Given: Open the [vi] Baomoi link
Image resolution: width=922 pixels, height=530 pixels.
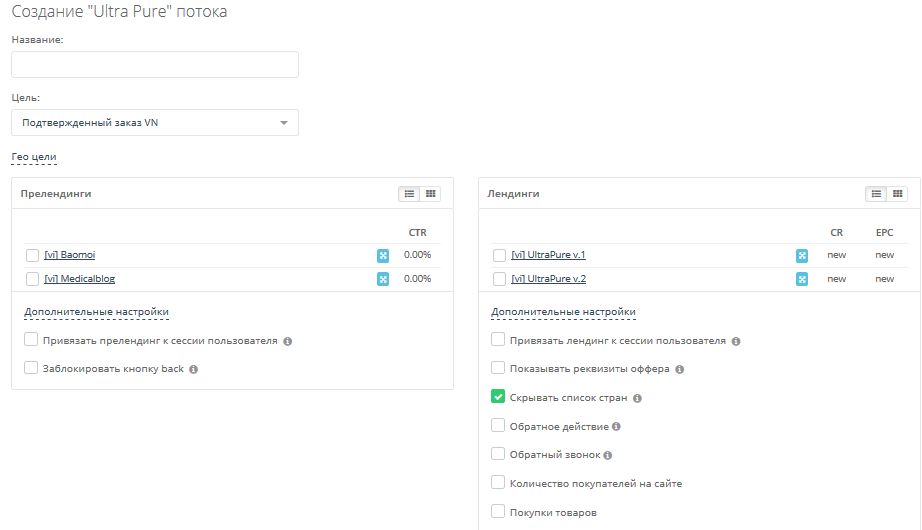Looking at the screenshot, I should [69, 255].
